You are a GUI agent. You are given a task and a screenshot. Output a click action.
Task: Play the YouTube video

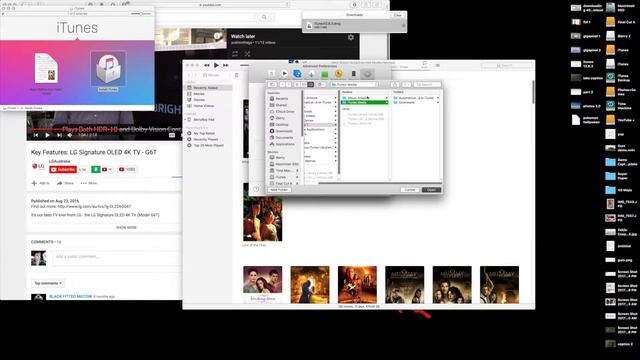pos(47,135)
